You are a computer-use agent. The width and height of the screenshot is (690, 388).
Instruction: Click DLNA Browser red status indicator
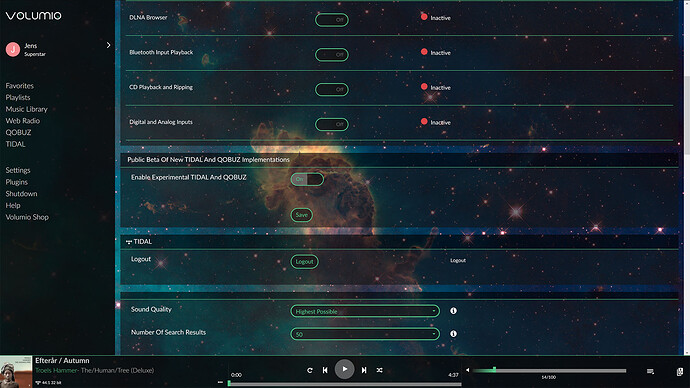coord(424,17)
